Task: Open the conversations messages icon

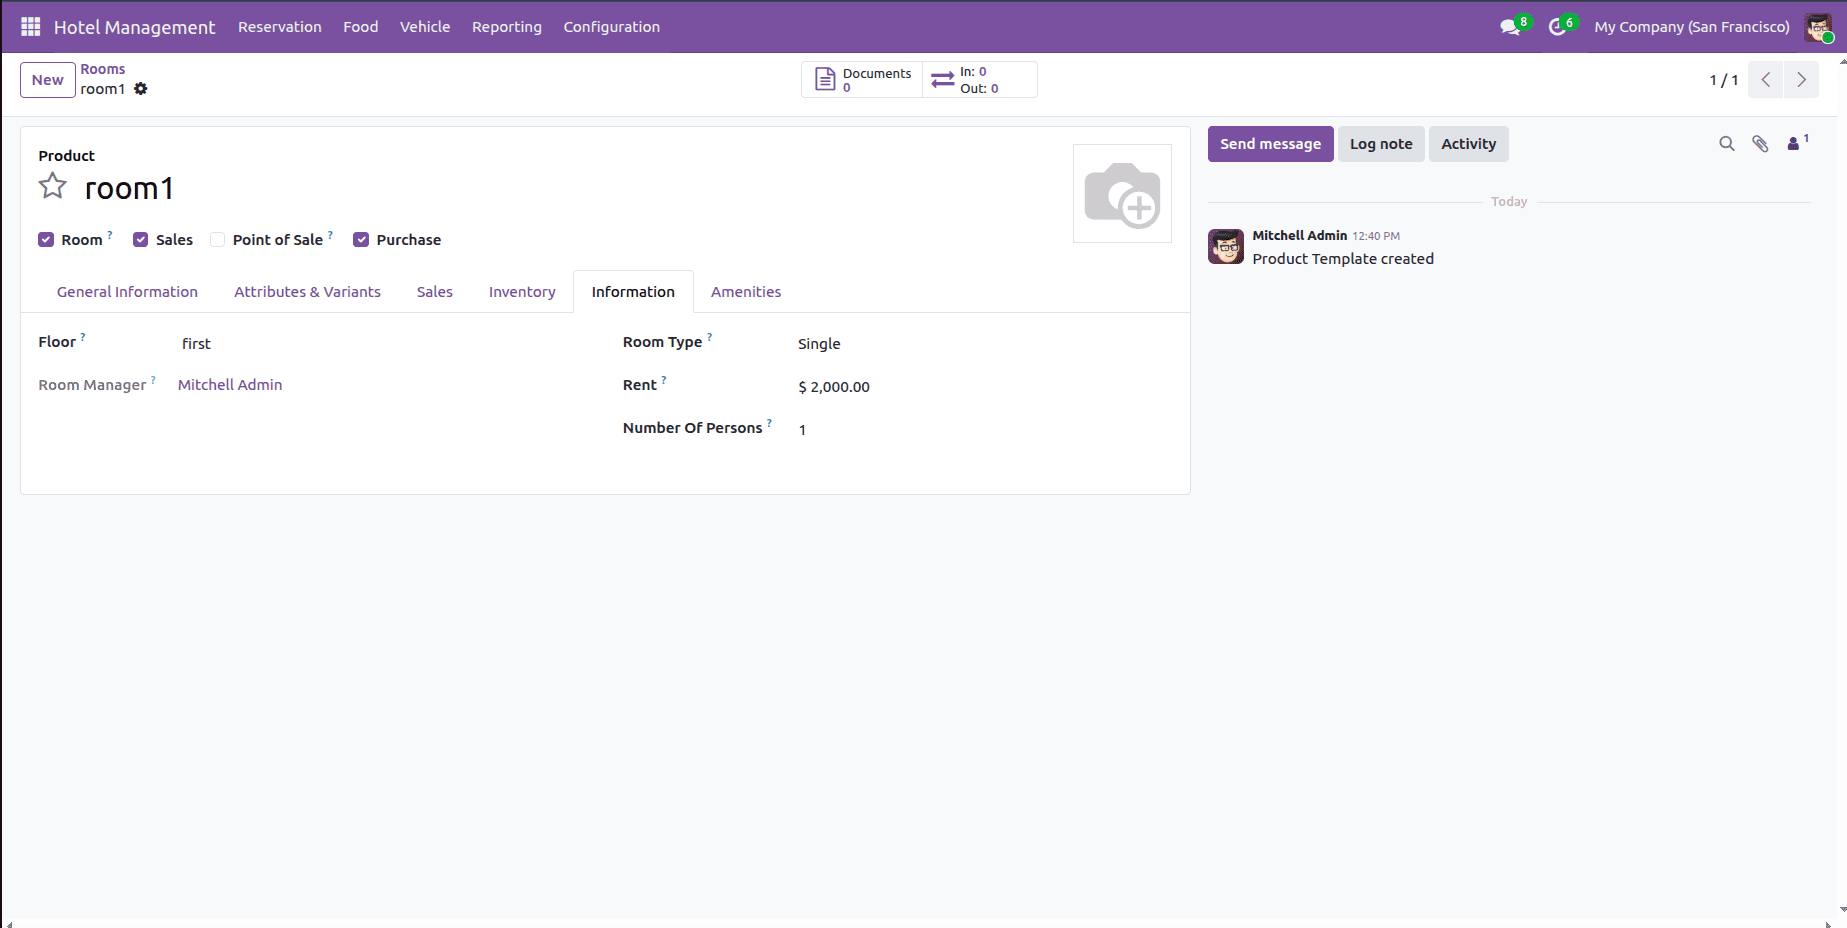Action: [x=1510, y=27]
